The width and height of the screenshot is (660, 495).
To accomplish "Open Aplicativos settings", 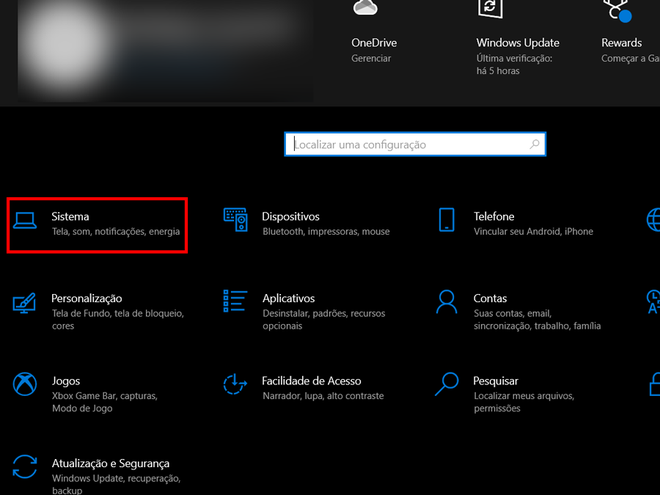I will (x=305, y=311).
